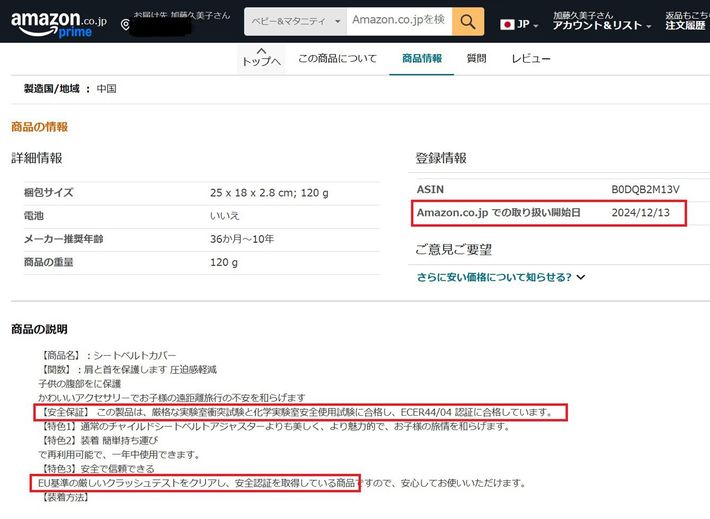
Task: Go to the 質問 tab
Action: (x=477, y=59)
